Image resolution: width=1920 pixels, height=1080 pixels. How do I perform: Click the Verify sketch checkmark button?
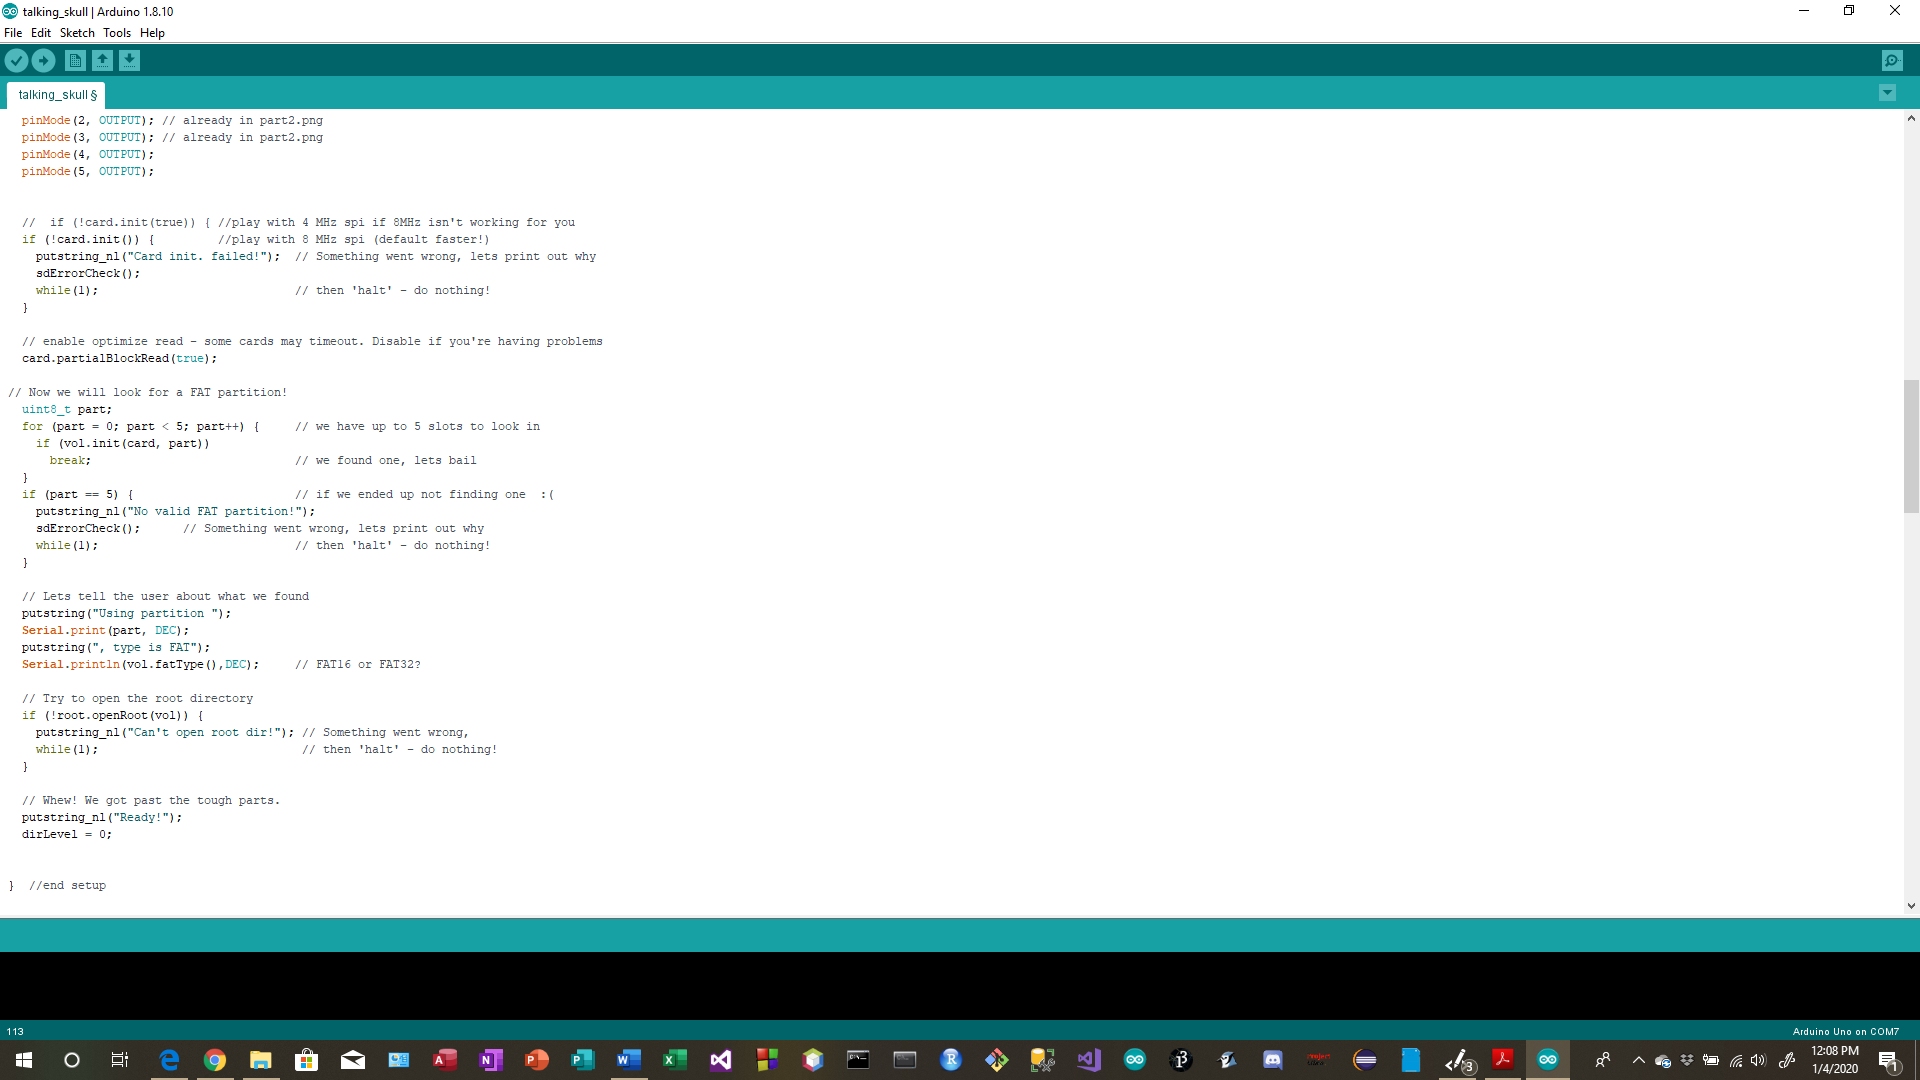tap(16, 61)
